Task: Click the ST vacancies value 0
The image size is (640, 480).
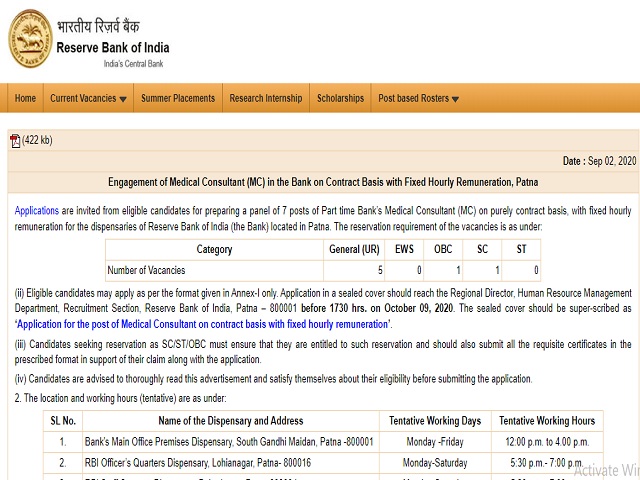Action: [x=536, y=270]
